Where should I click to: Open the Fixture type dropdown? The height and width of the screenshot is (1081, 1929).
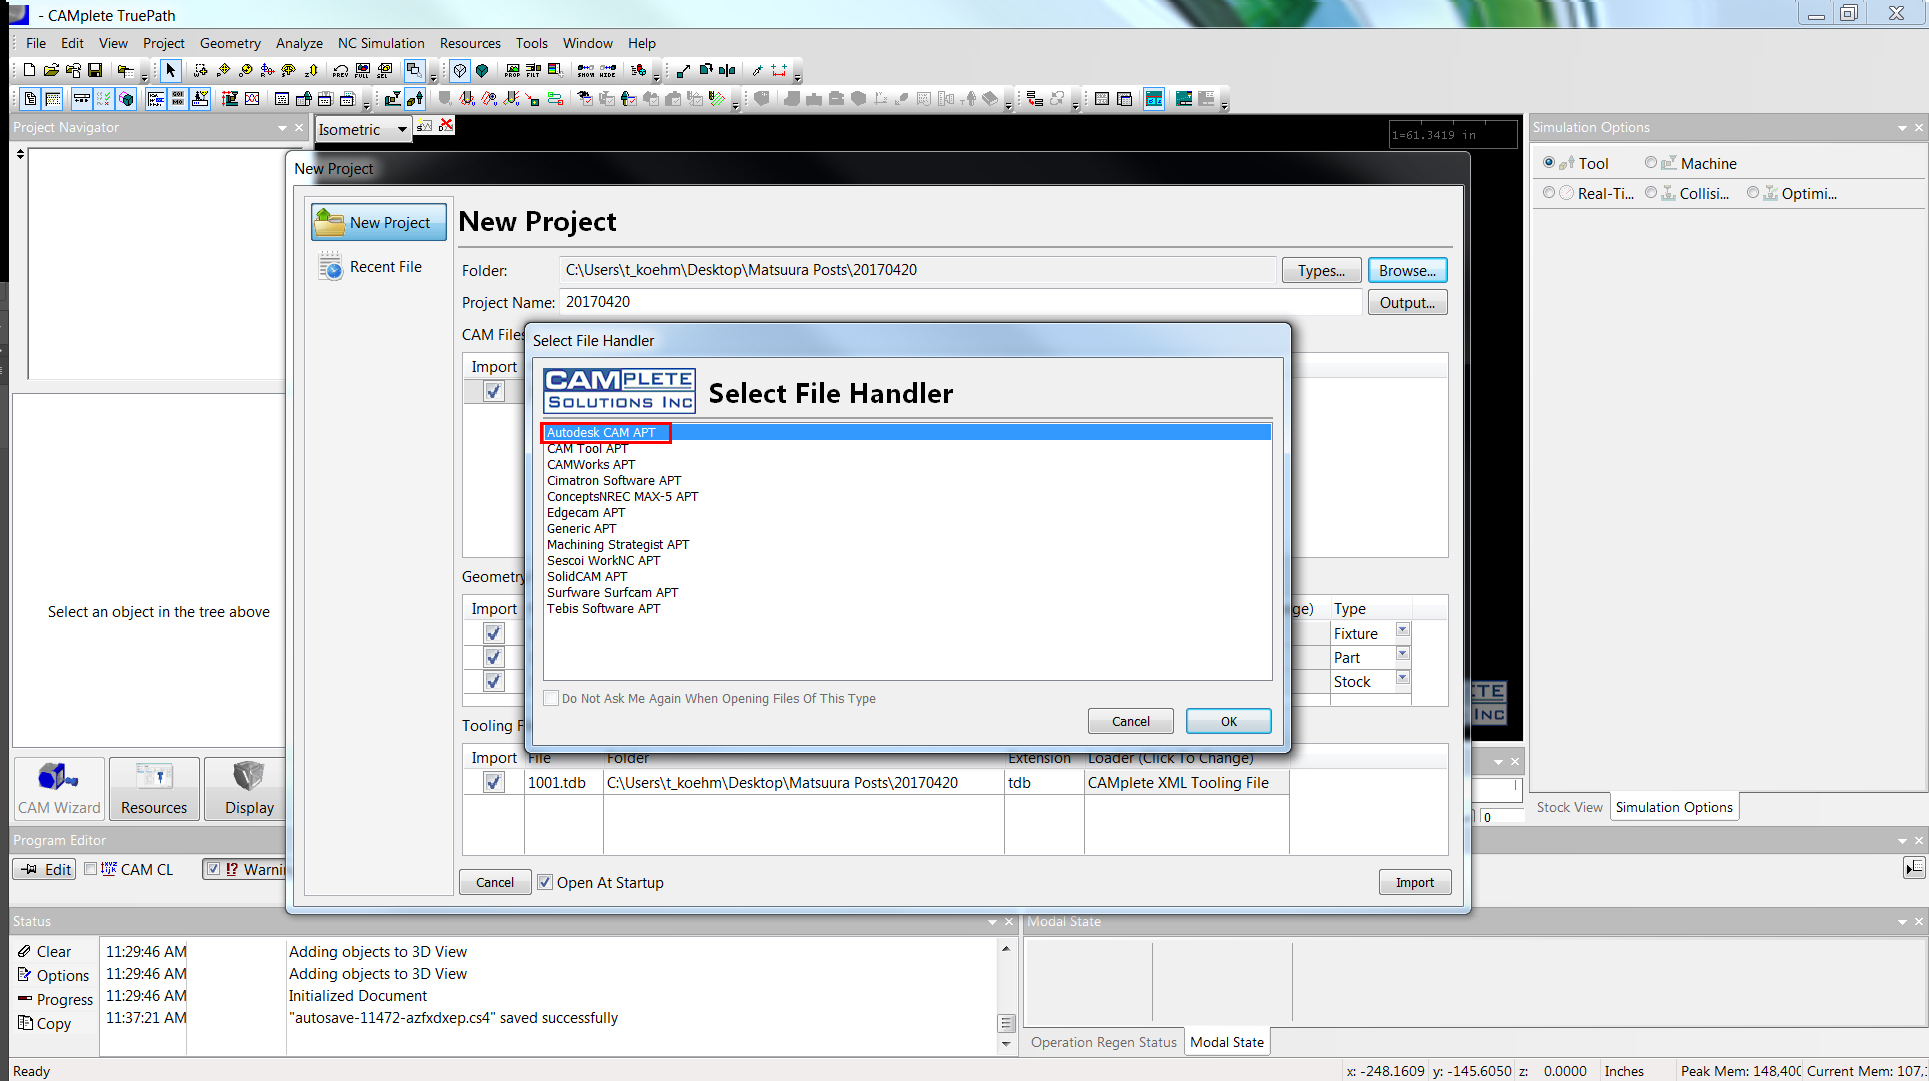1403,630
